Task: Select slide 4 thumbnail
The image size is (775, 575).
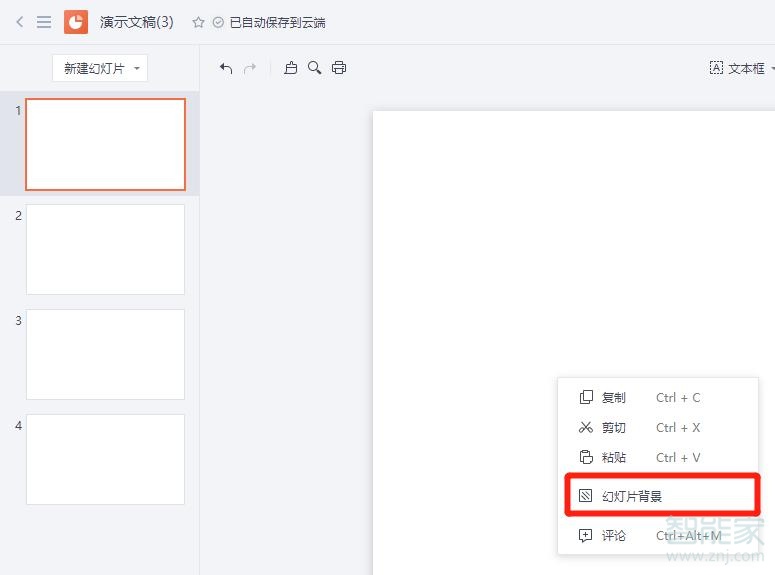Action: (x=105, y=459)
